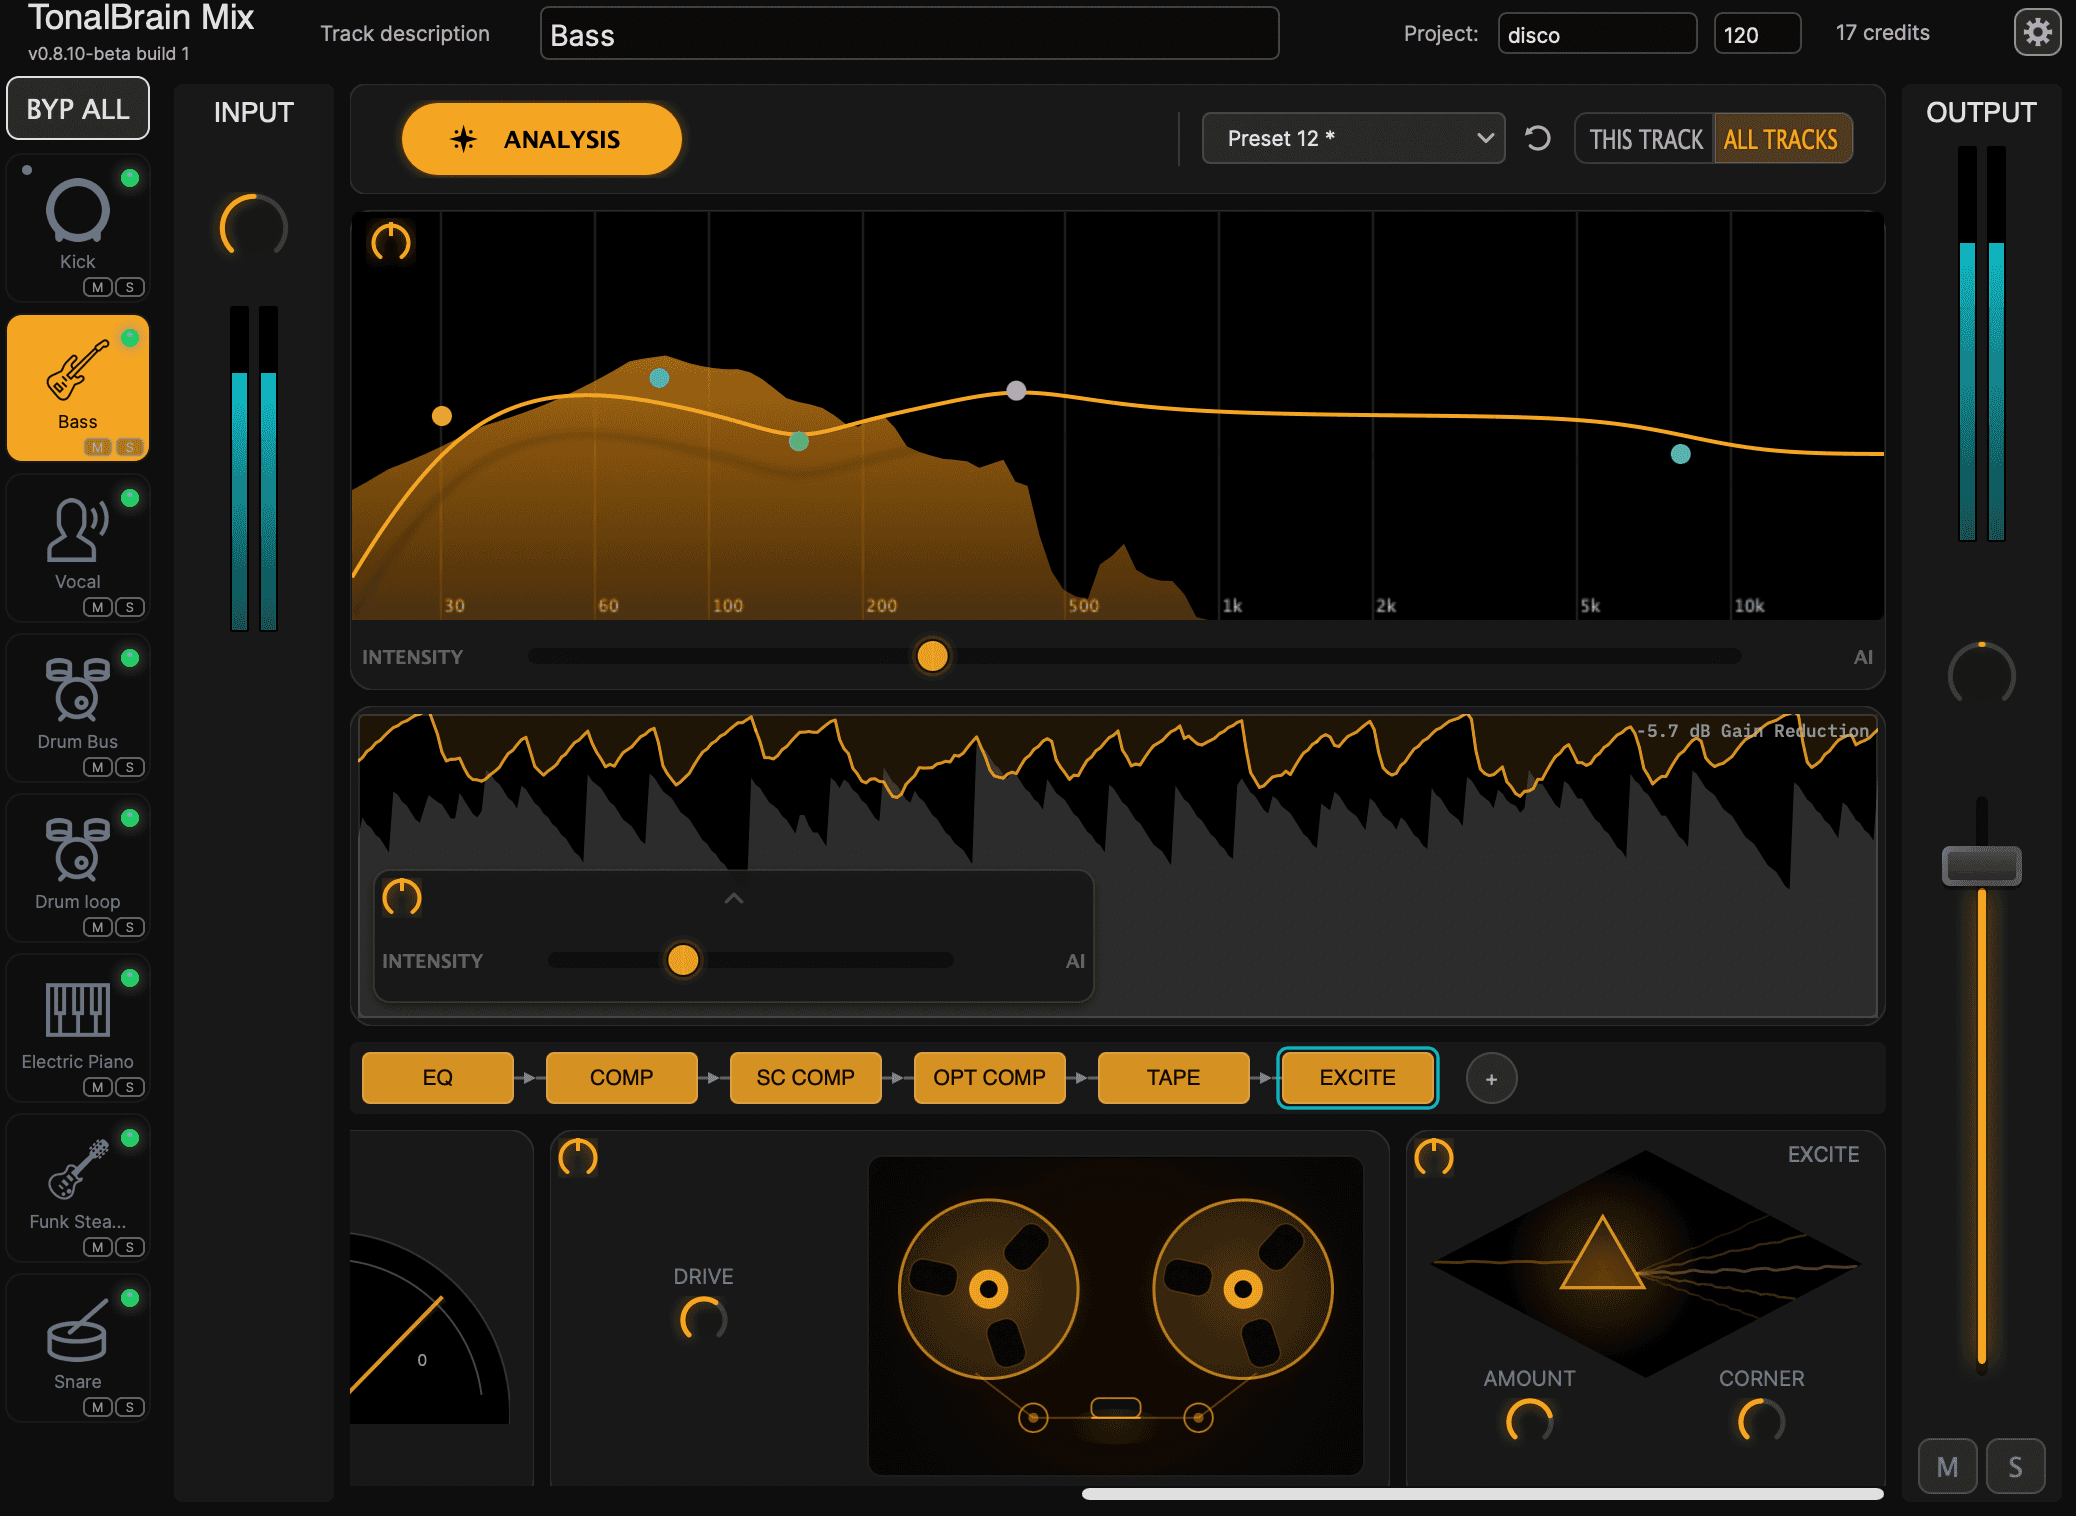Mute the Kick track
2076x1516 pixels.
coord(97,287)
